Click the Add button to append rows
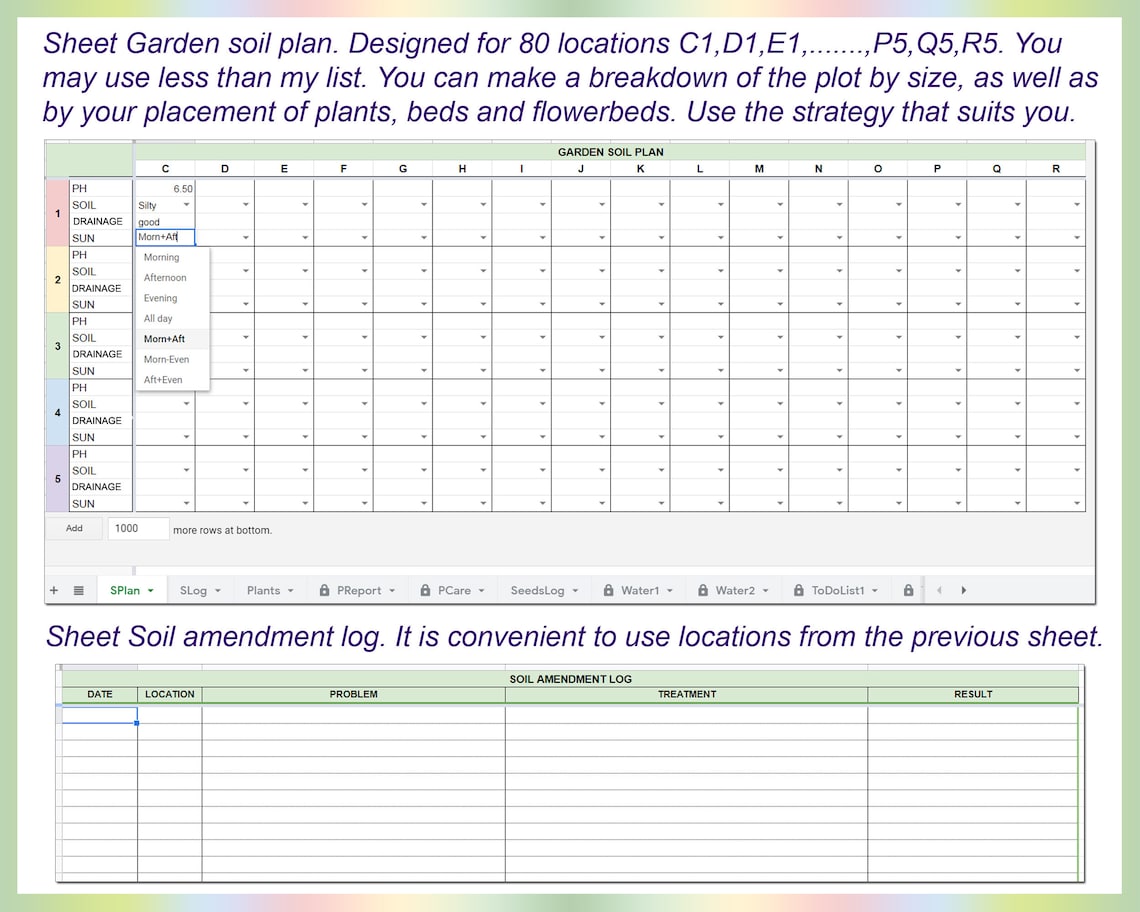 pos(74,528)
